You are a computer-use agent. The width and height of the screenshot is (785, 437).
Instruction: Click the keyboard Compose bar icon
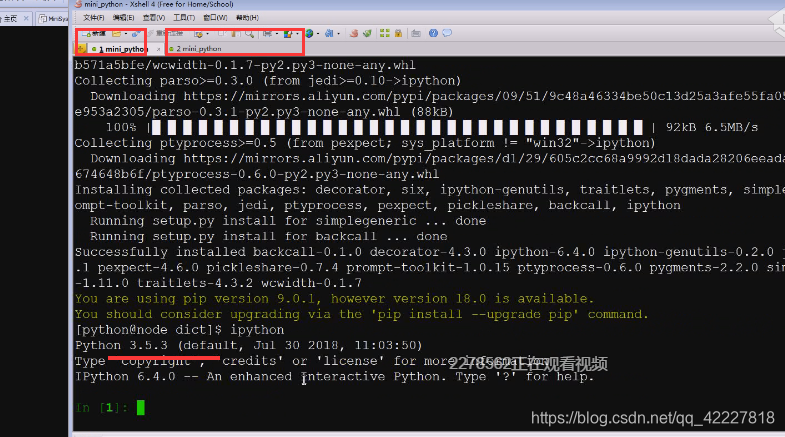click(x=416, y=34)
